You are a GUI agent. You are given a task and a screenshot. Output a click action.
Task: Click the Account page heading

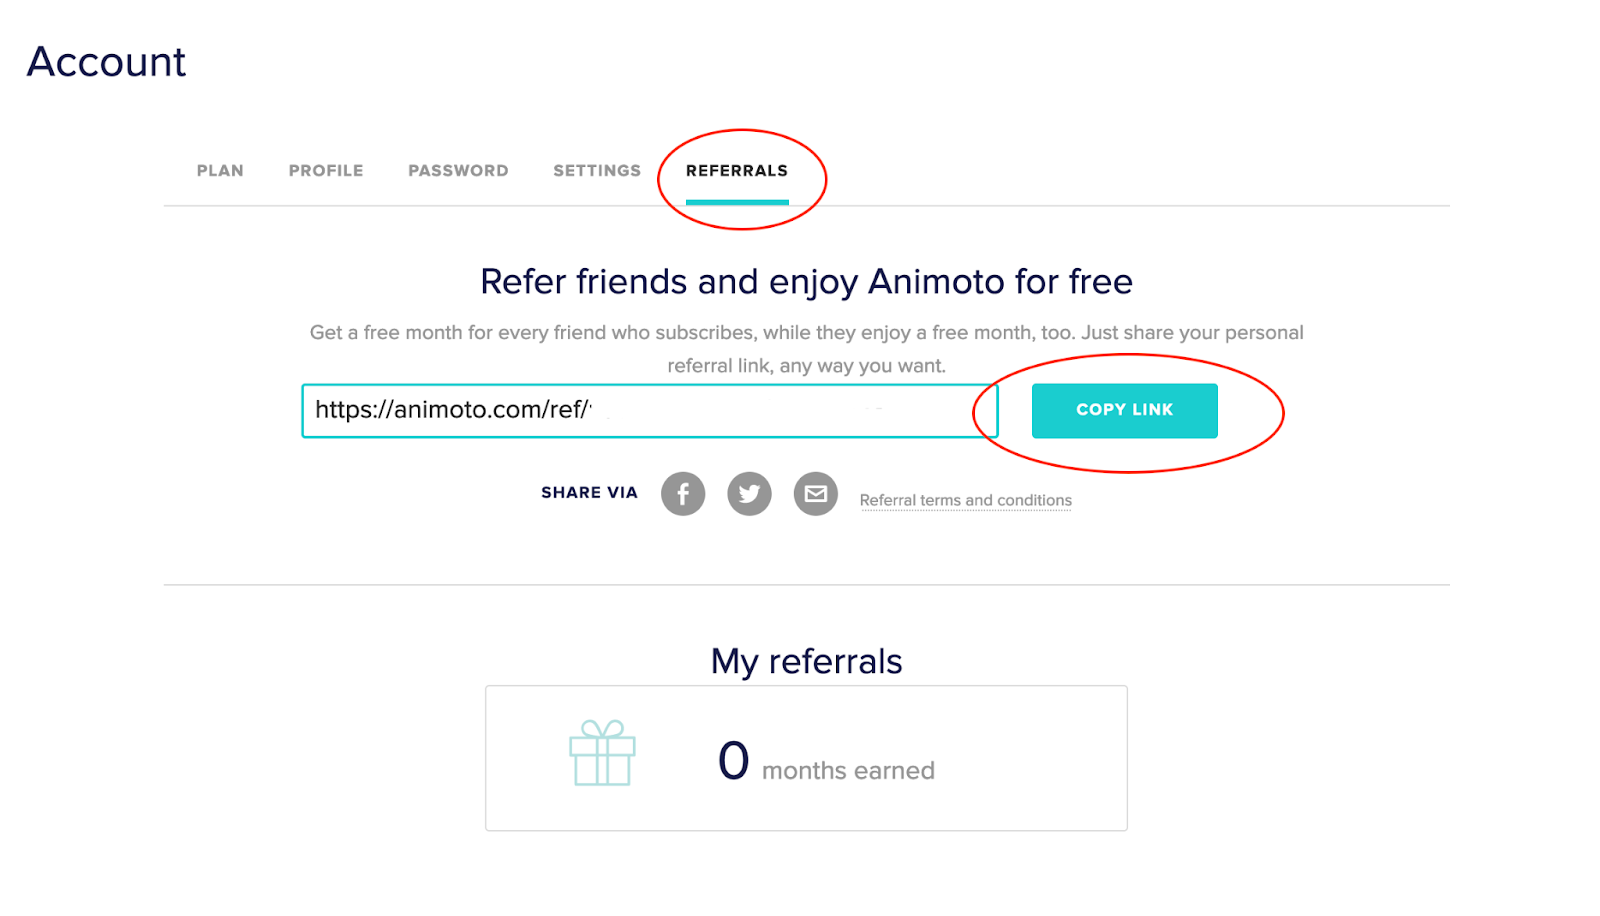pyautogui.click(x=106, y=62)
